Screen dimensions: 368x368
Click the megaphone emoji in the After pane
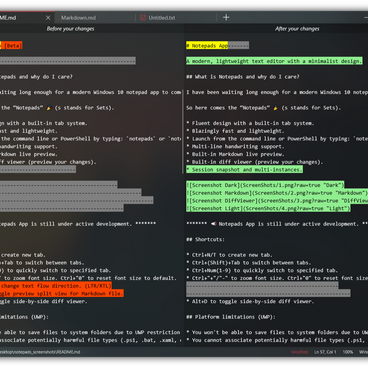(213, 224)
